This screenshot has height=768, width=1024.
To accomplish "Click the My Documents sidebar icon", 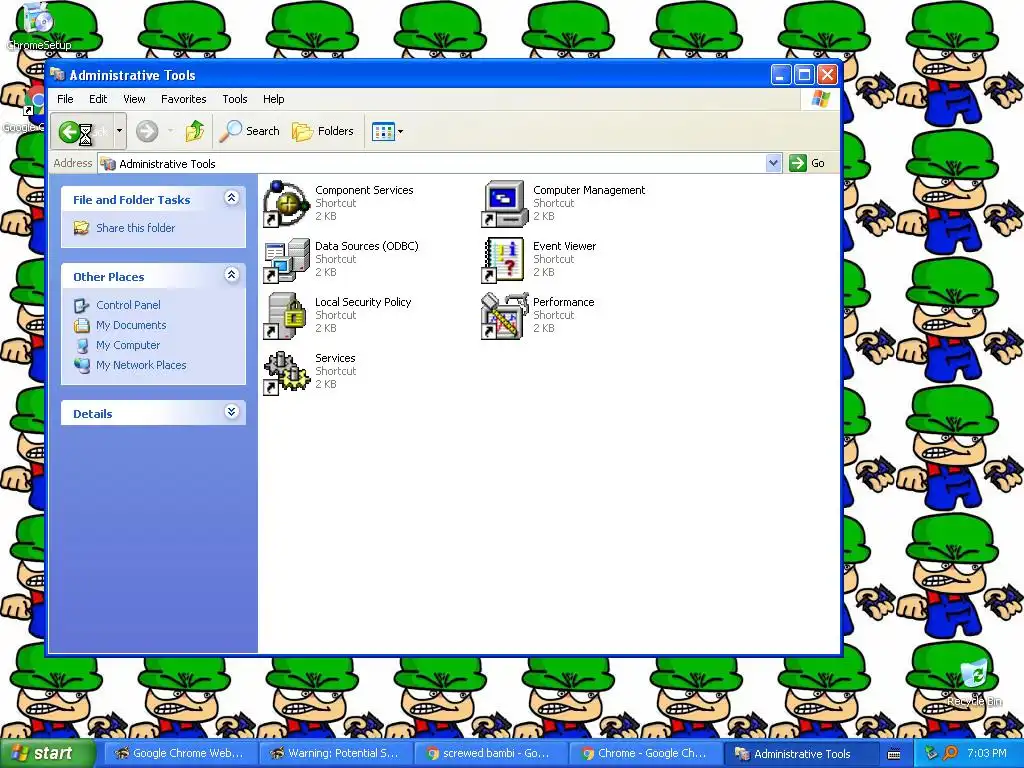I will coord(82,325).
